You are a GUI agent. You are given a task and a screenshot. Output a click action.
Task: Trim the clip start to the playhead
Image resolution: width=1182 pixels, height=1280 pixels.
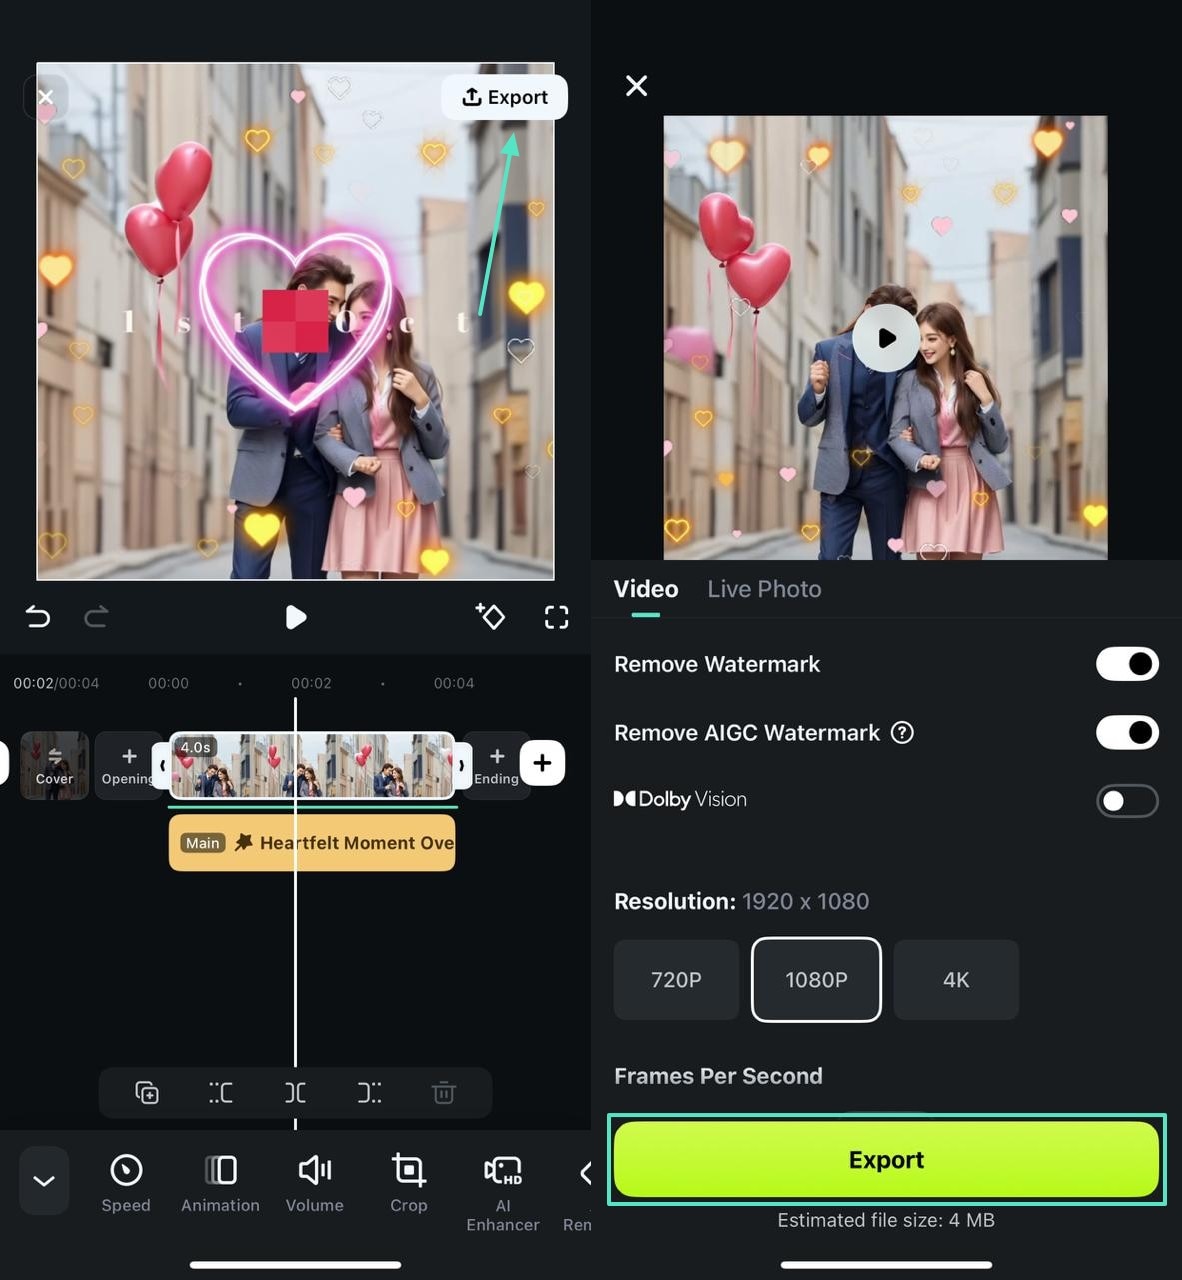coord(221,1092)
